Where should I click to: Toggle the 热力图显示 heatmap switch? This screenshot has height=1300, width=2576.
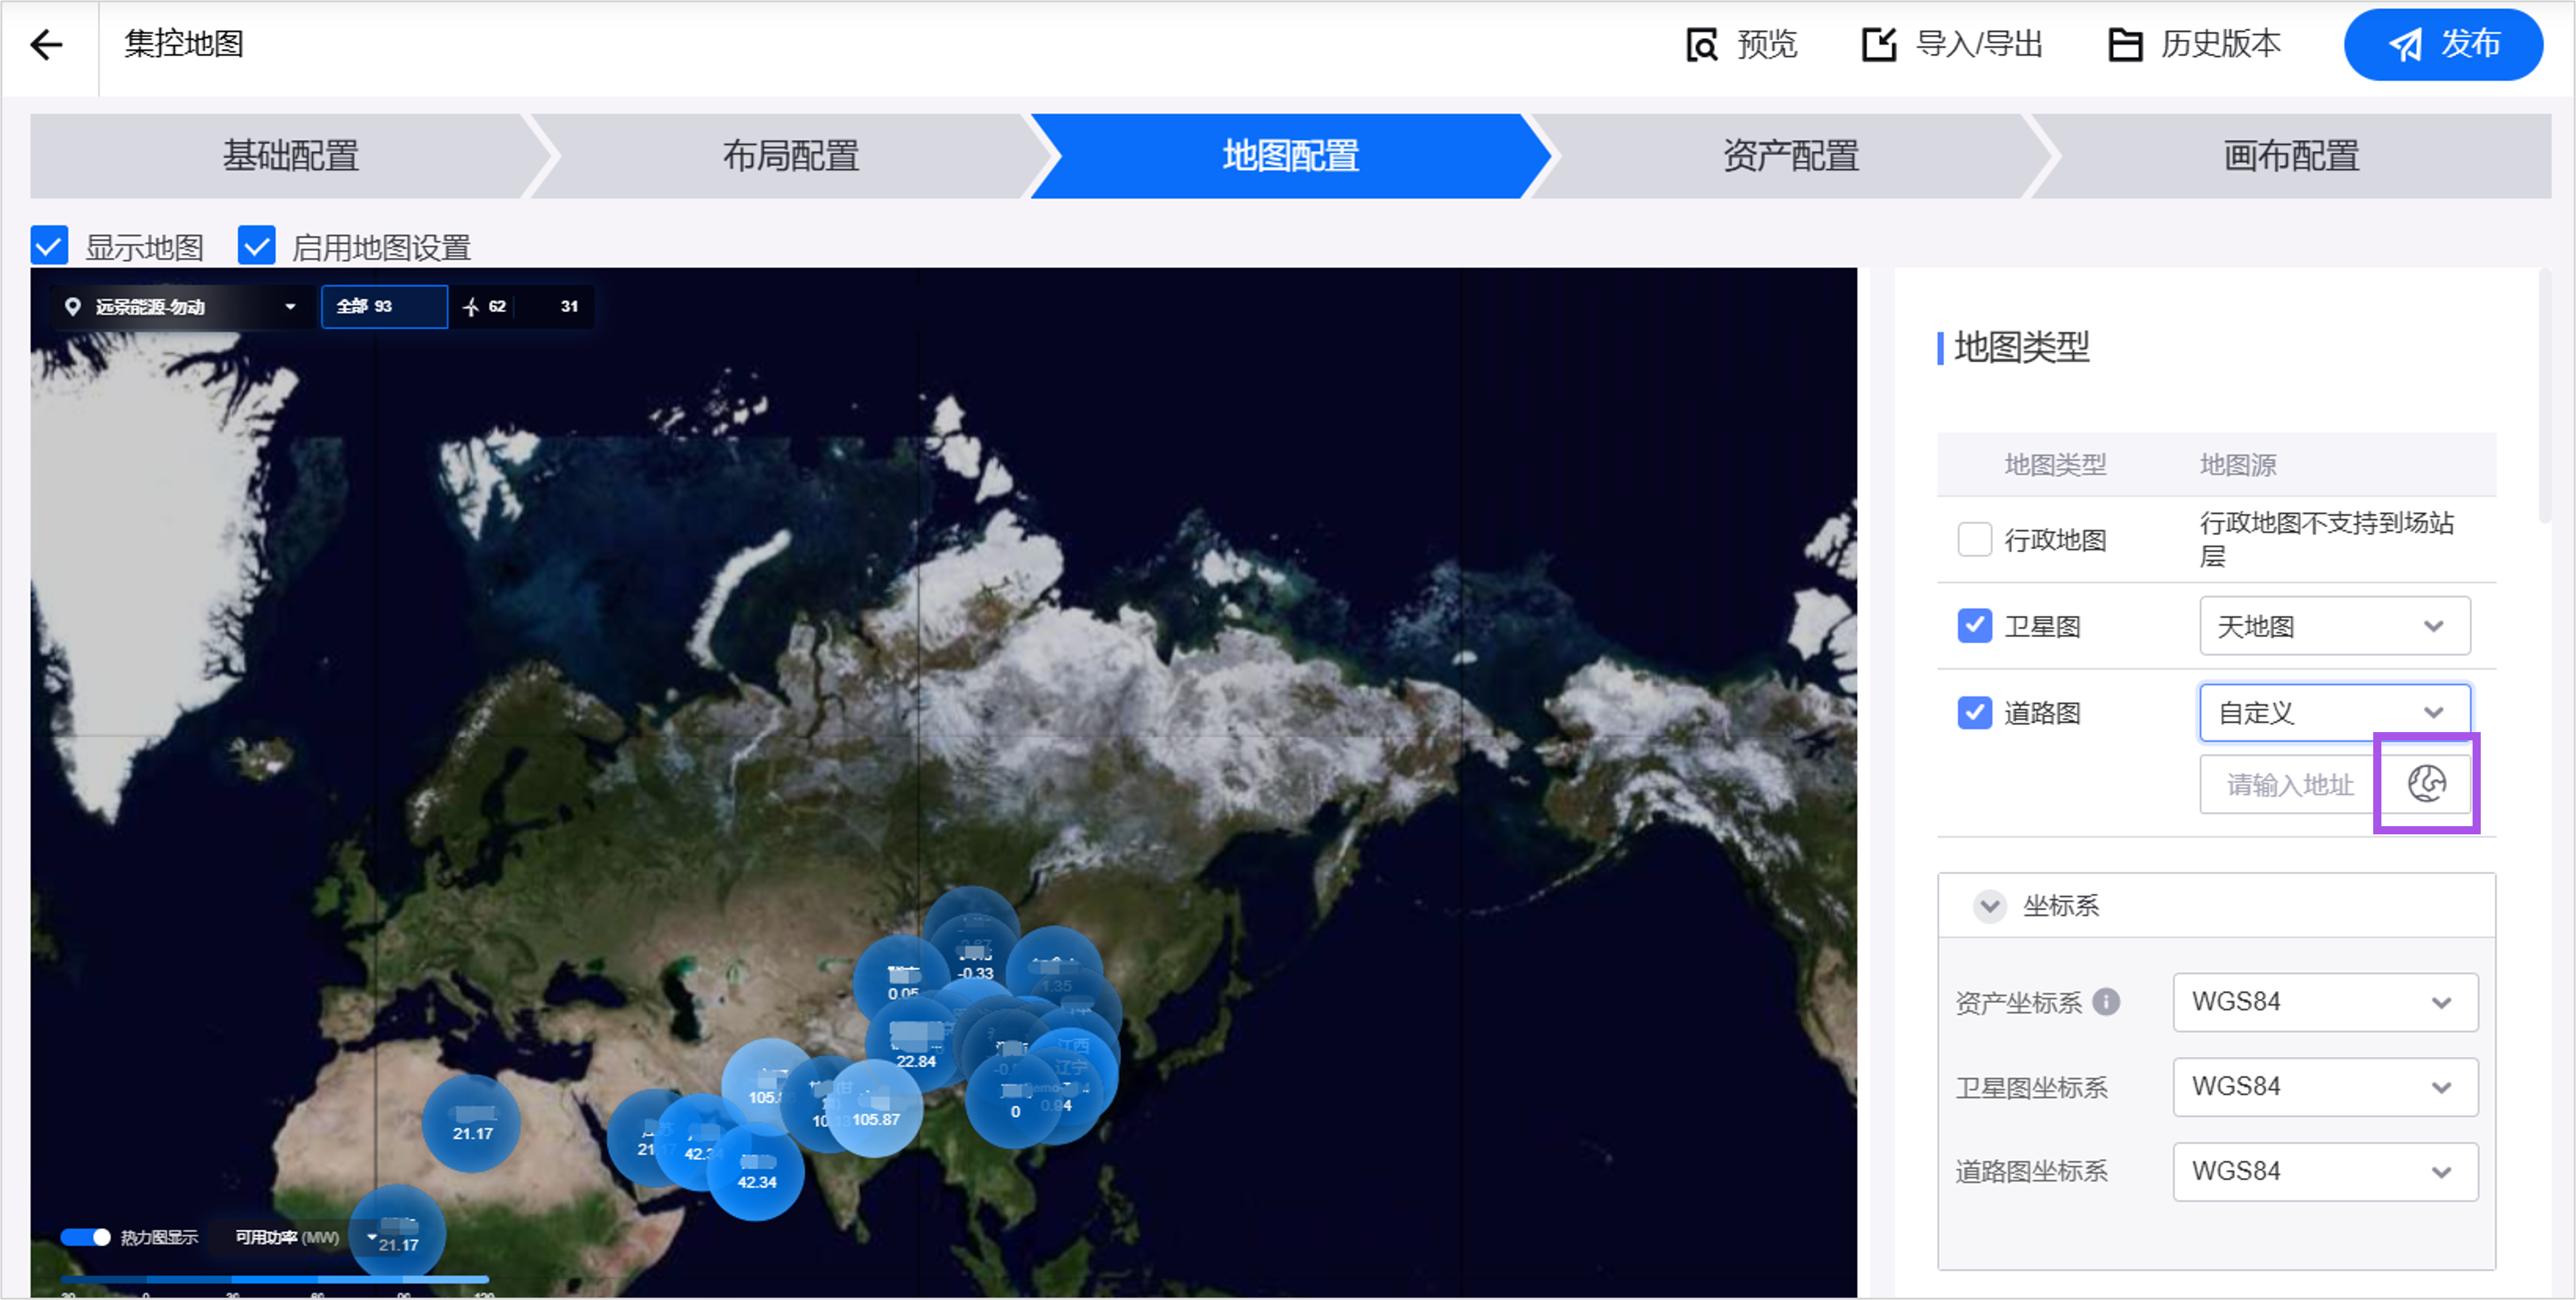86,1238
